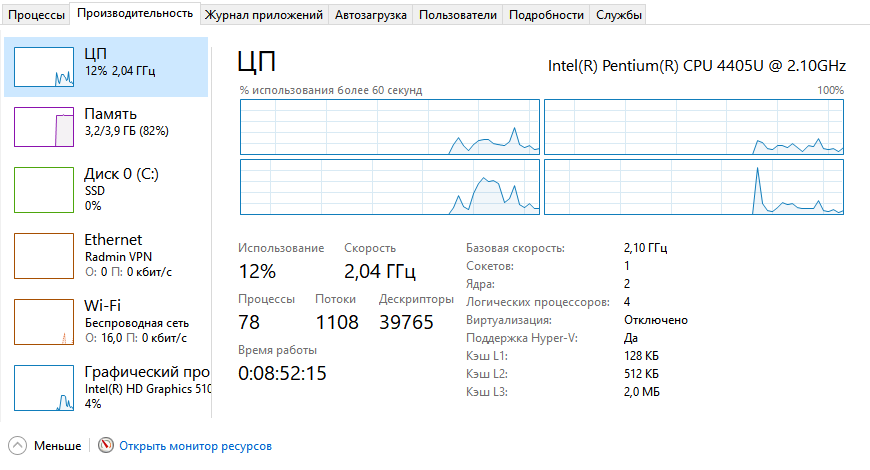870x470 pixels.
Task: Select the Ethernet Radmin VPN graph icon
Action: (45, 255)
